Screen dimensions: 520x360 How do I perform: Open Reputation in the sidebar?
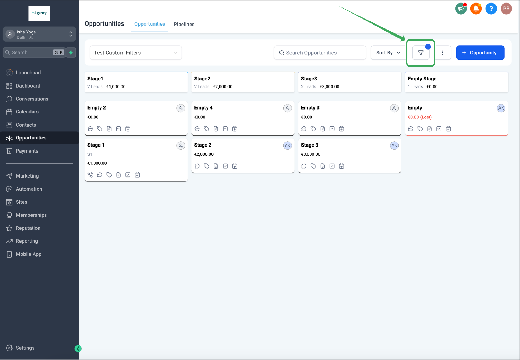(x=23, y=228)
